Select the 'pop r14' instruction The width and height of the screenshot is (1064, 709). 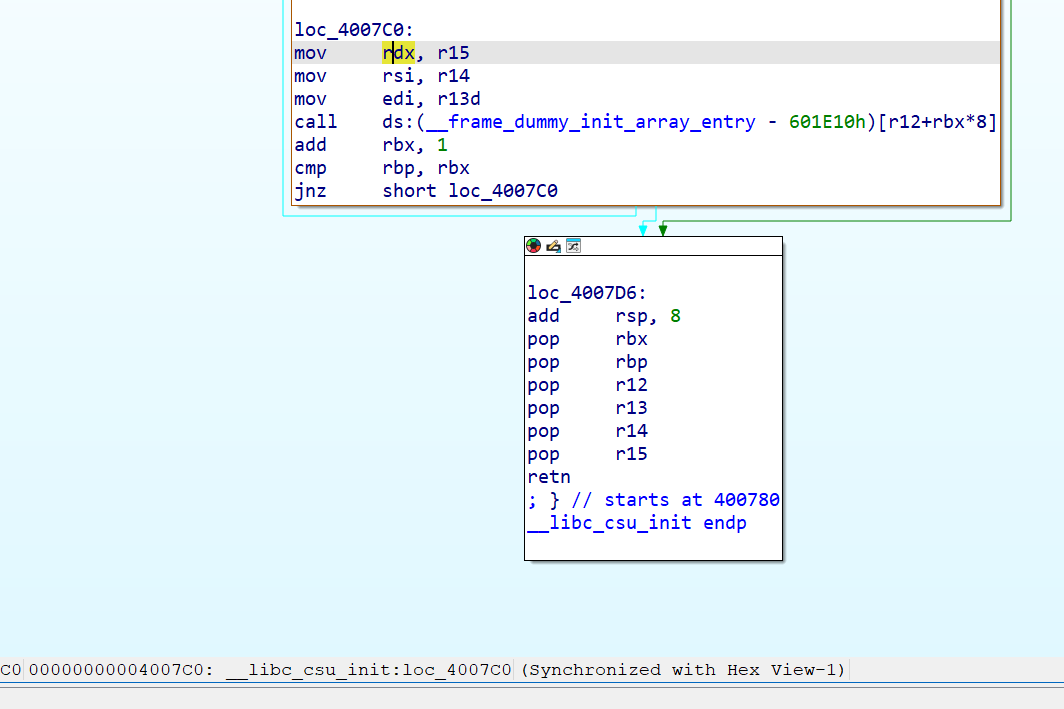tap(588, 432)
